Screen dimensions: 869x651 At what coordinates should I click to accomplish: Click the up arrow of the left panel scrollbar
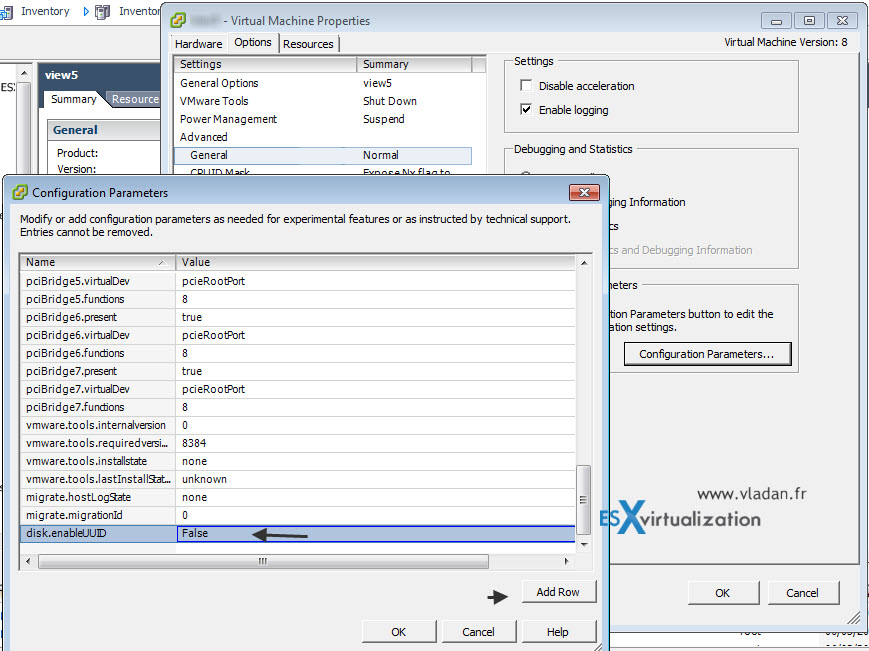24,73
